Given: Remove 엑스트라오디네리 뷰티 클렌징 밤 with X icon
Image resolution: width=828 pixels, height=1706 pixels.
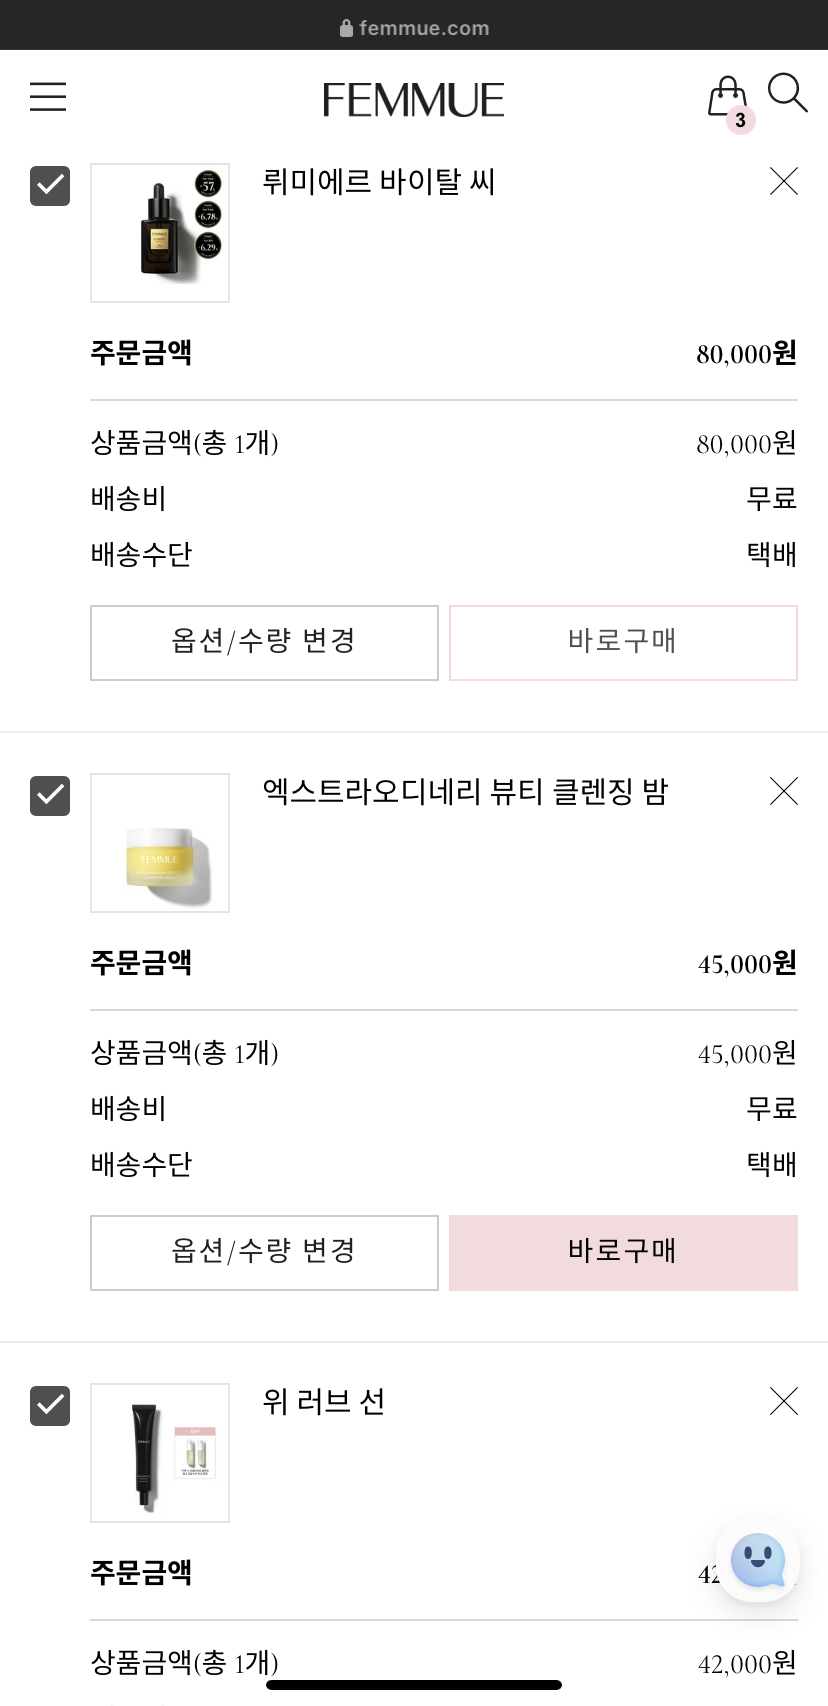Looking at the screenshot, I should (784, 791).
